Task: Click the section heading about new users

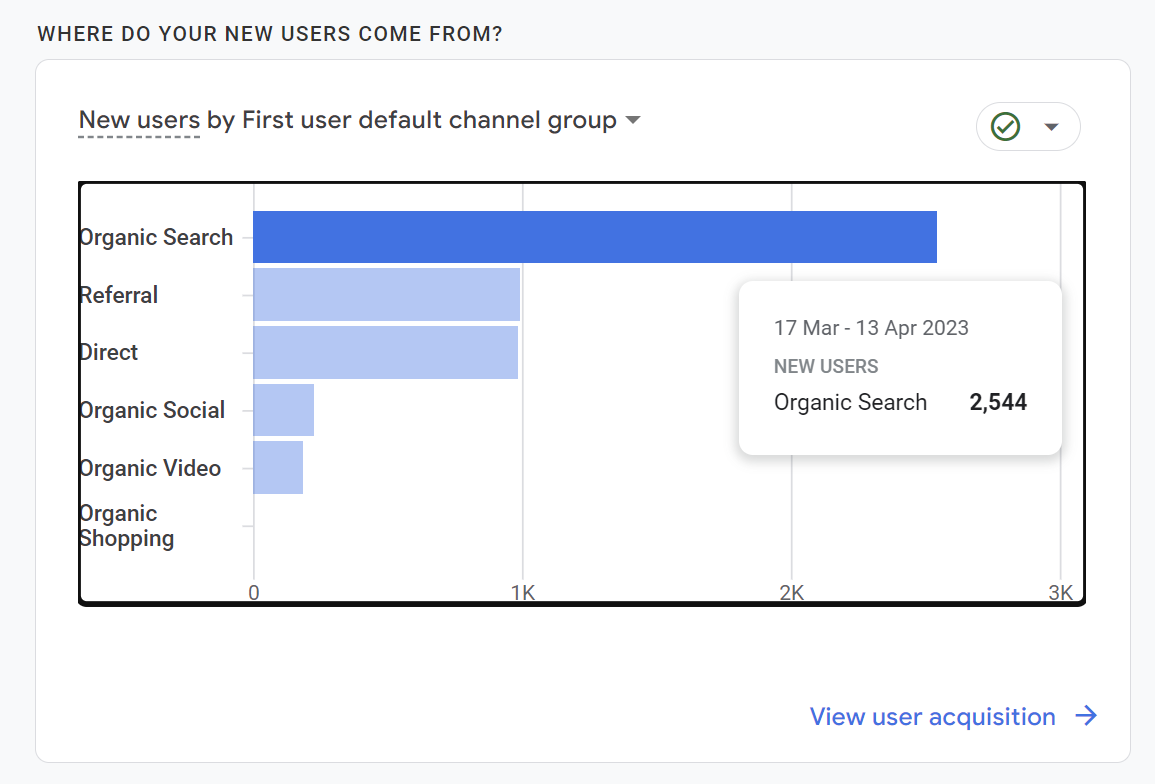Action: coord(269,34)
